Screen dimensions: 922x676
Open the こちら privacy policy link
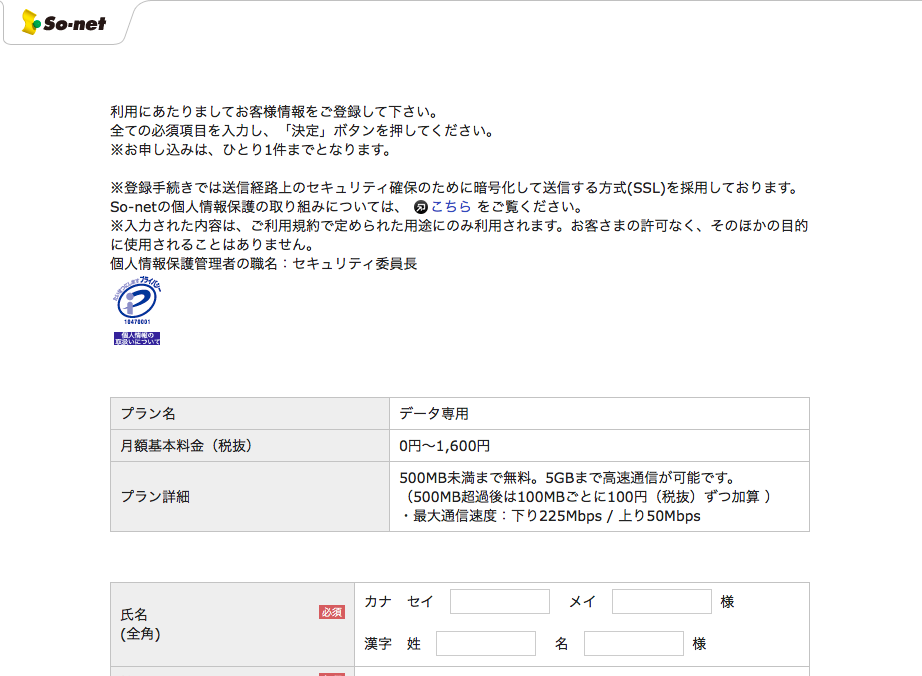(x=451, y=206)
